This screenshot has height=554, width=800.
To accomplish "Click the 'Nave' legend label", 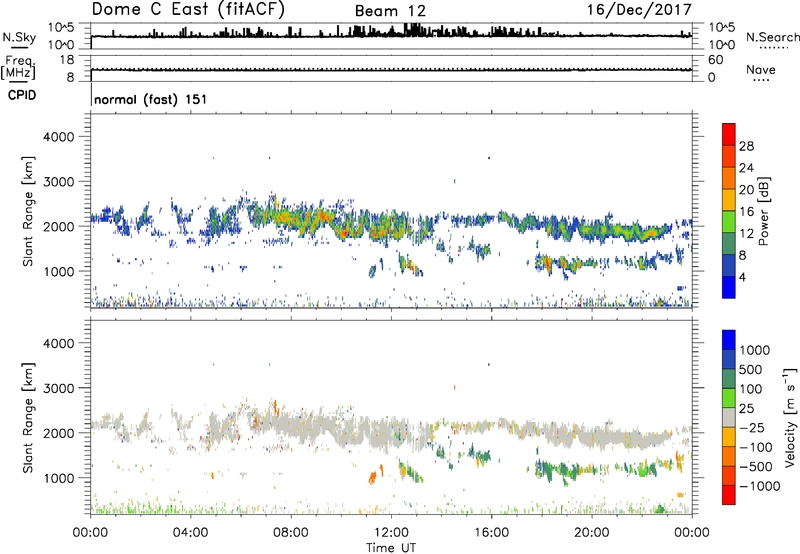I will pos(761,70).
